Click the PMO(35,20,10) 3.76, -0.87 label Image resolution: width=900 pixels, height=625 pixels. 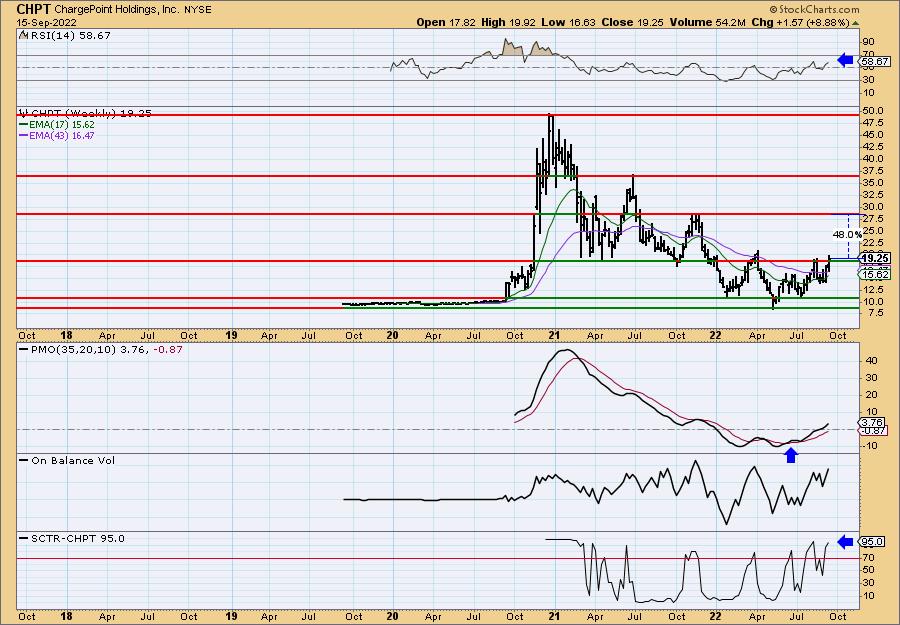(107, 350)
